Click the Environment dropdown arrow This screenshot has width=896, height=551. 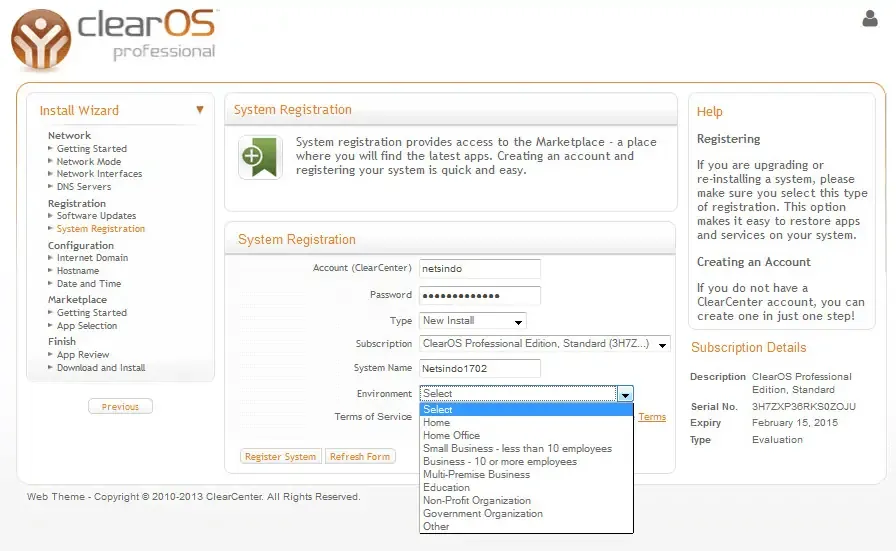coord(625,394)
